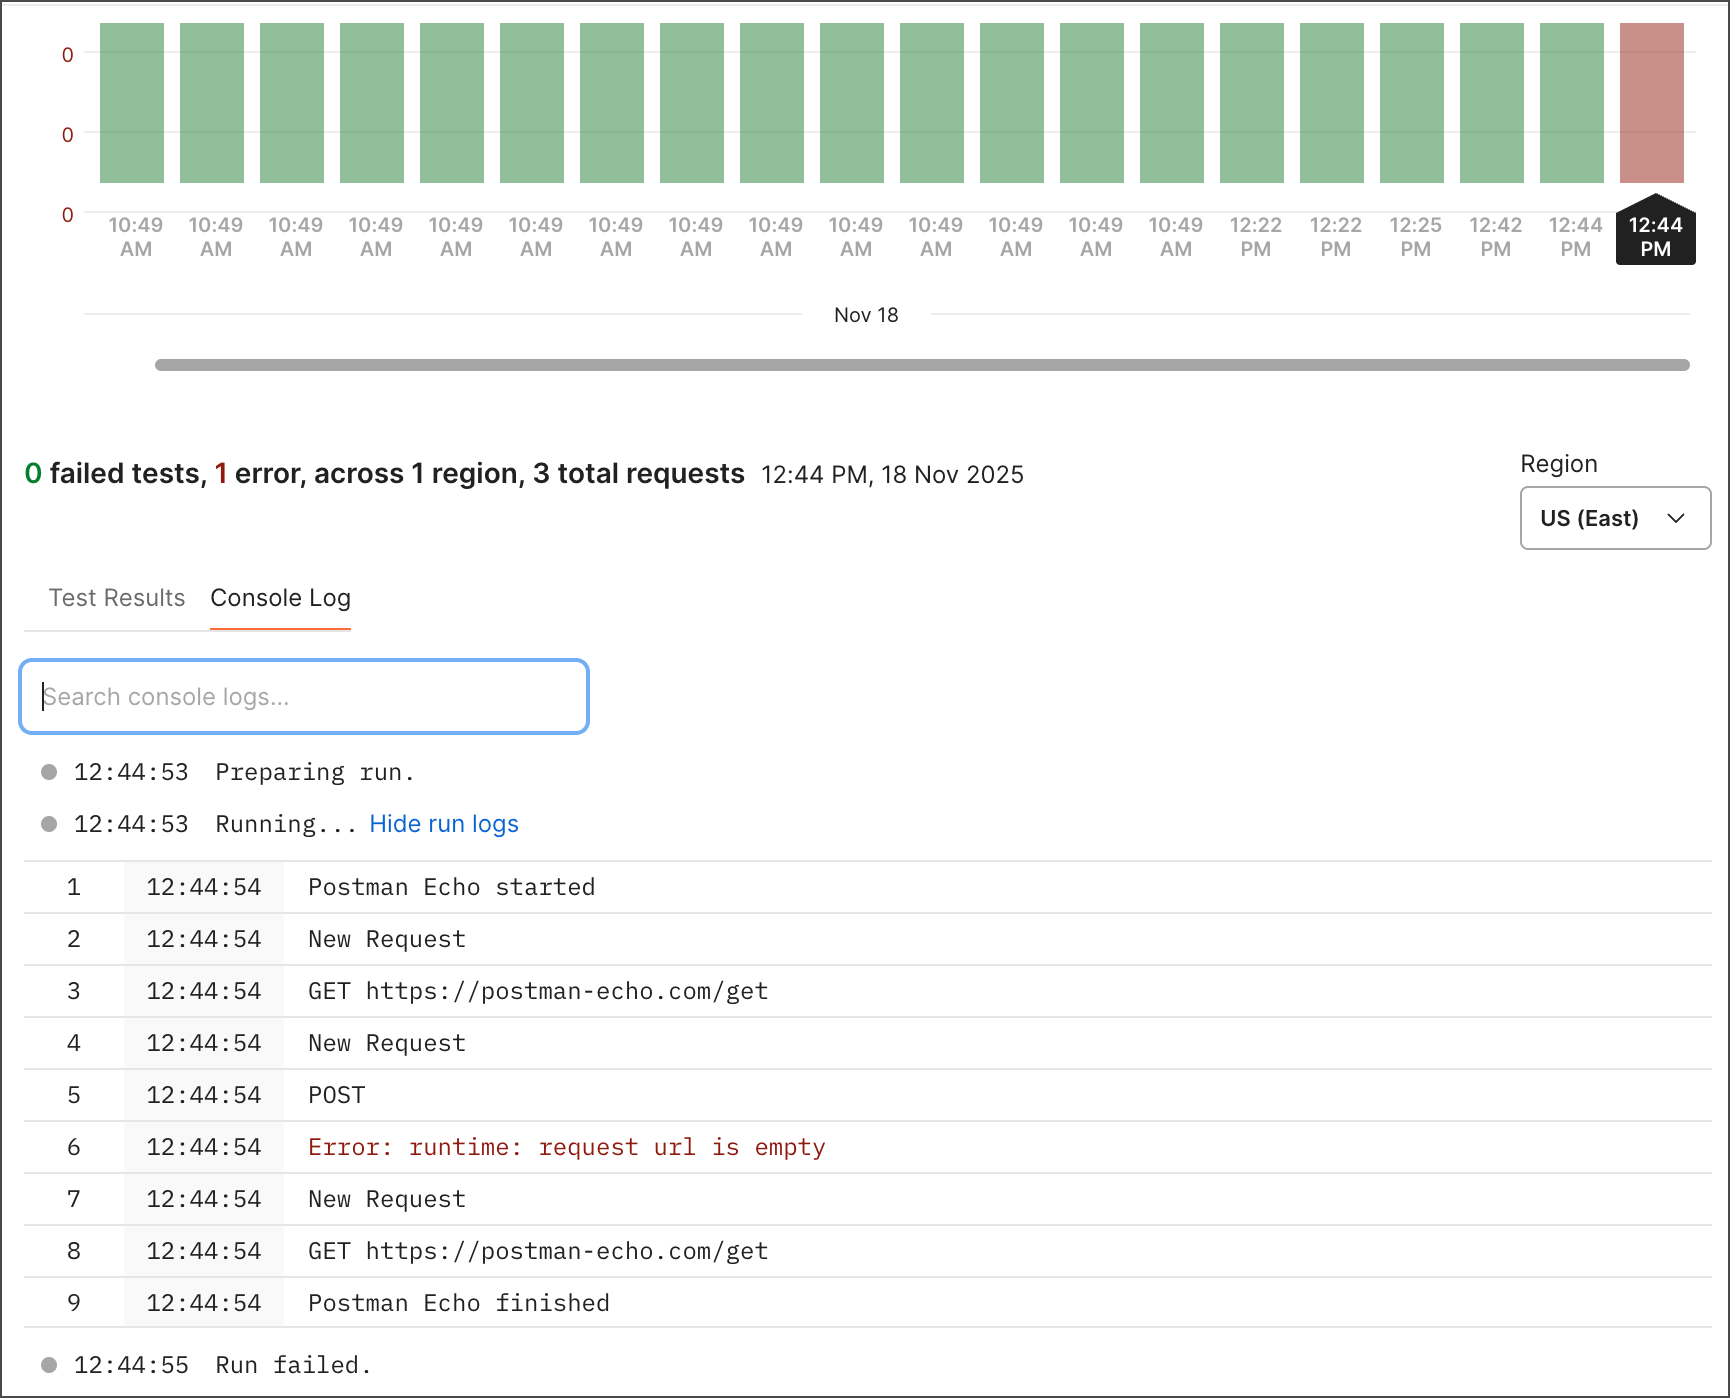
Task: Select the 12:42 PM run bar
Action: point(1494,103)
